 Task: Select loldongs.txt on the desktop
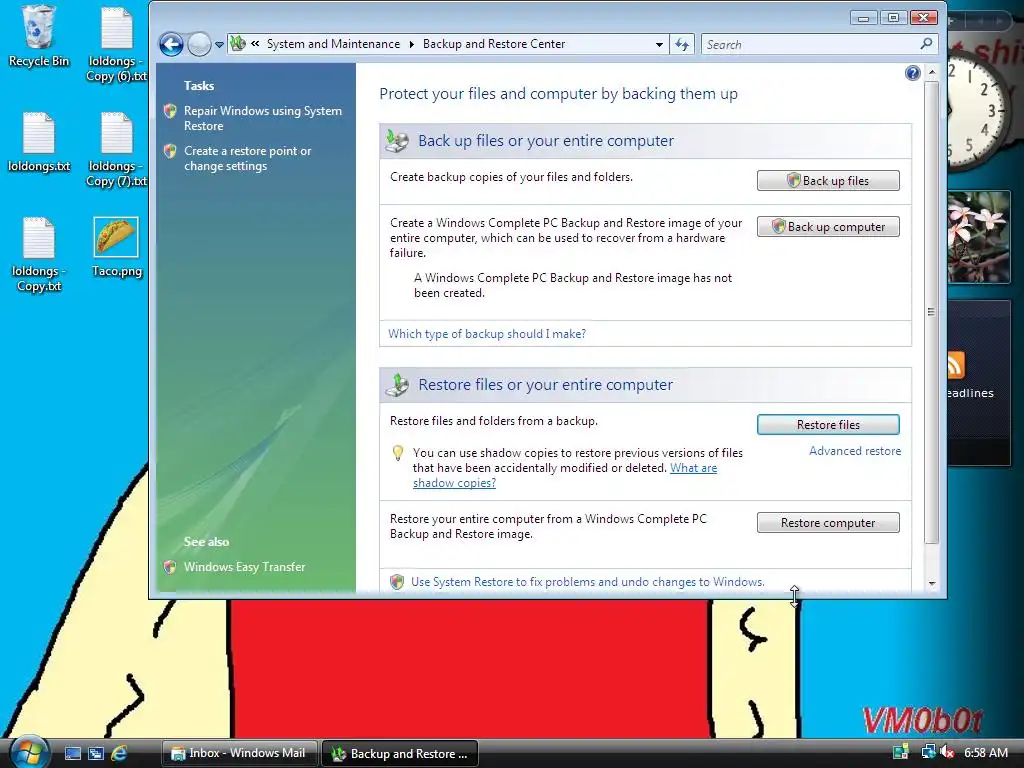[39, 142]
